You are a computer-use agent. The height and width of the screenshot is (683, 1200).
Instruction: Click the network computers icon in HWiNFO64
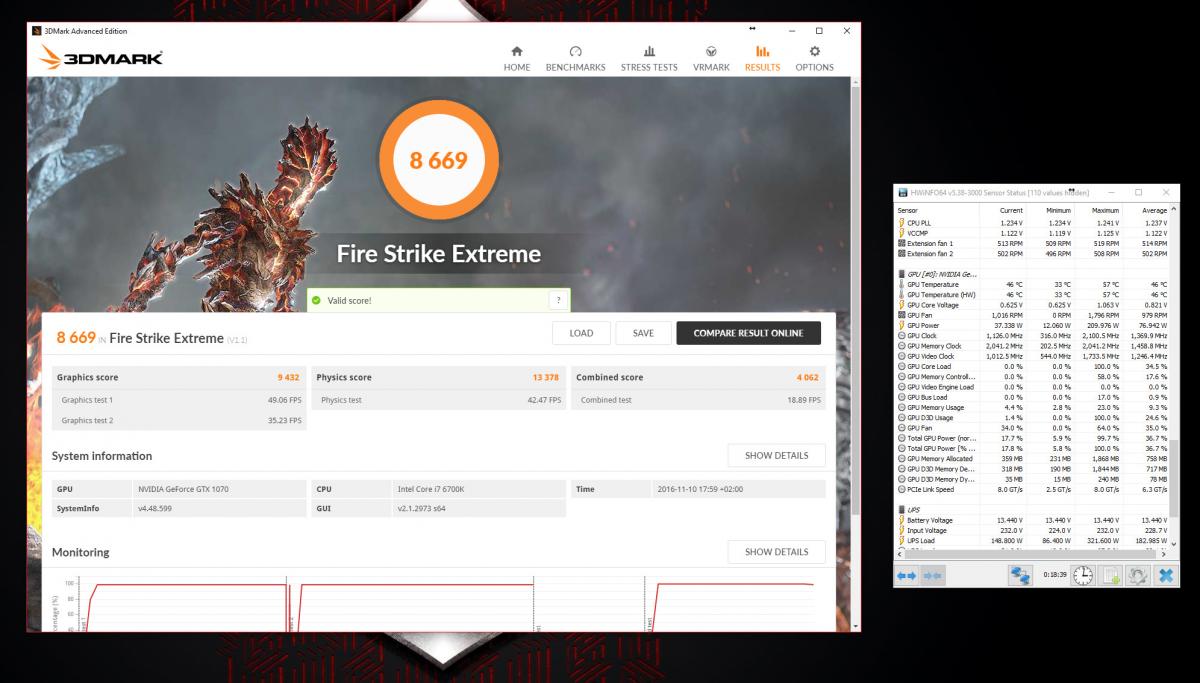pos(1021,575)
